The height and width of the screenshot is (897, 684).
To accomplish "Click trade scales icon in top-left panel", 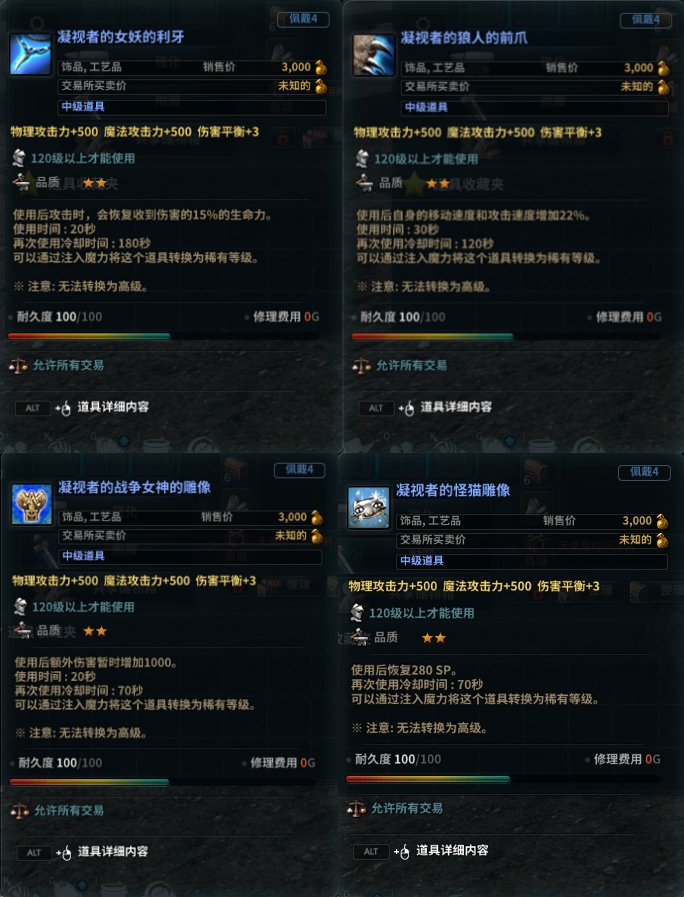I will coord(18,365).
